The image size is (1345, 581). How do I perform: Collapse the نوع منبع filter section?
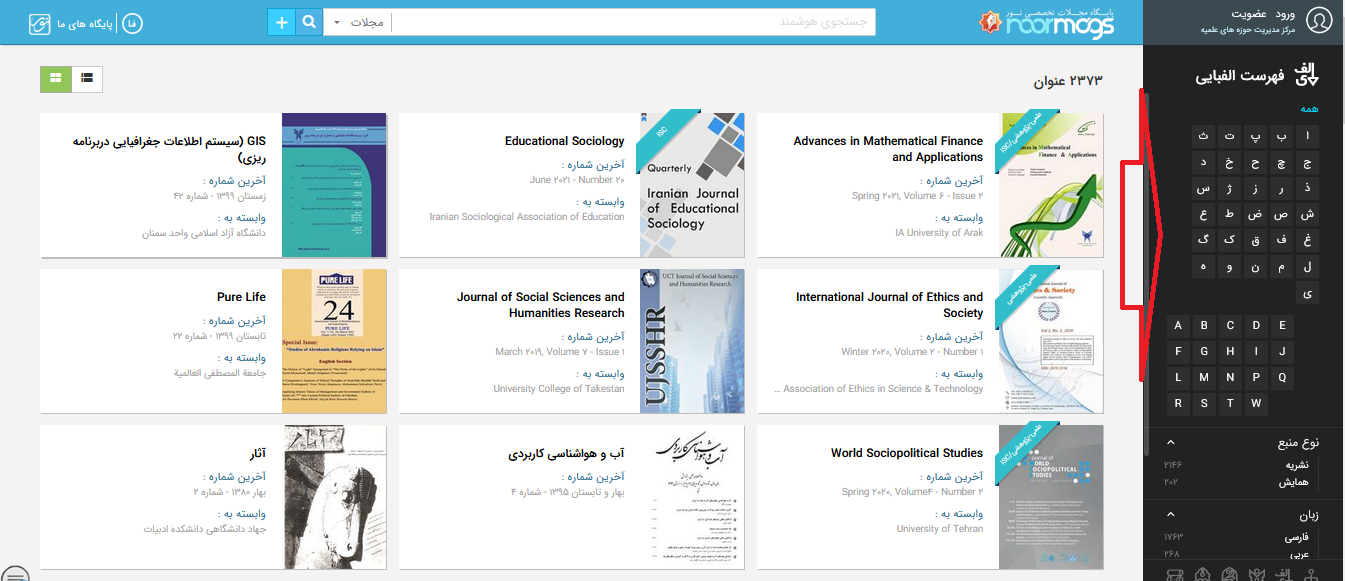click(1171, 442)
